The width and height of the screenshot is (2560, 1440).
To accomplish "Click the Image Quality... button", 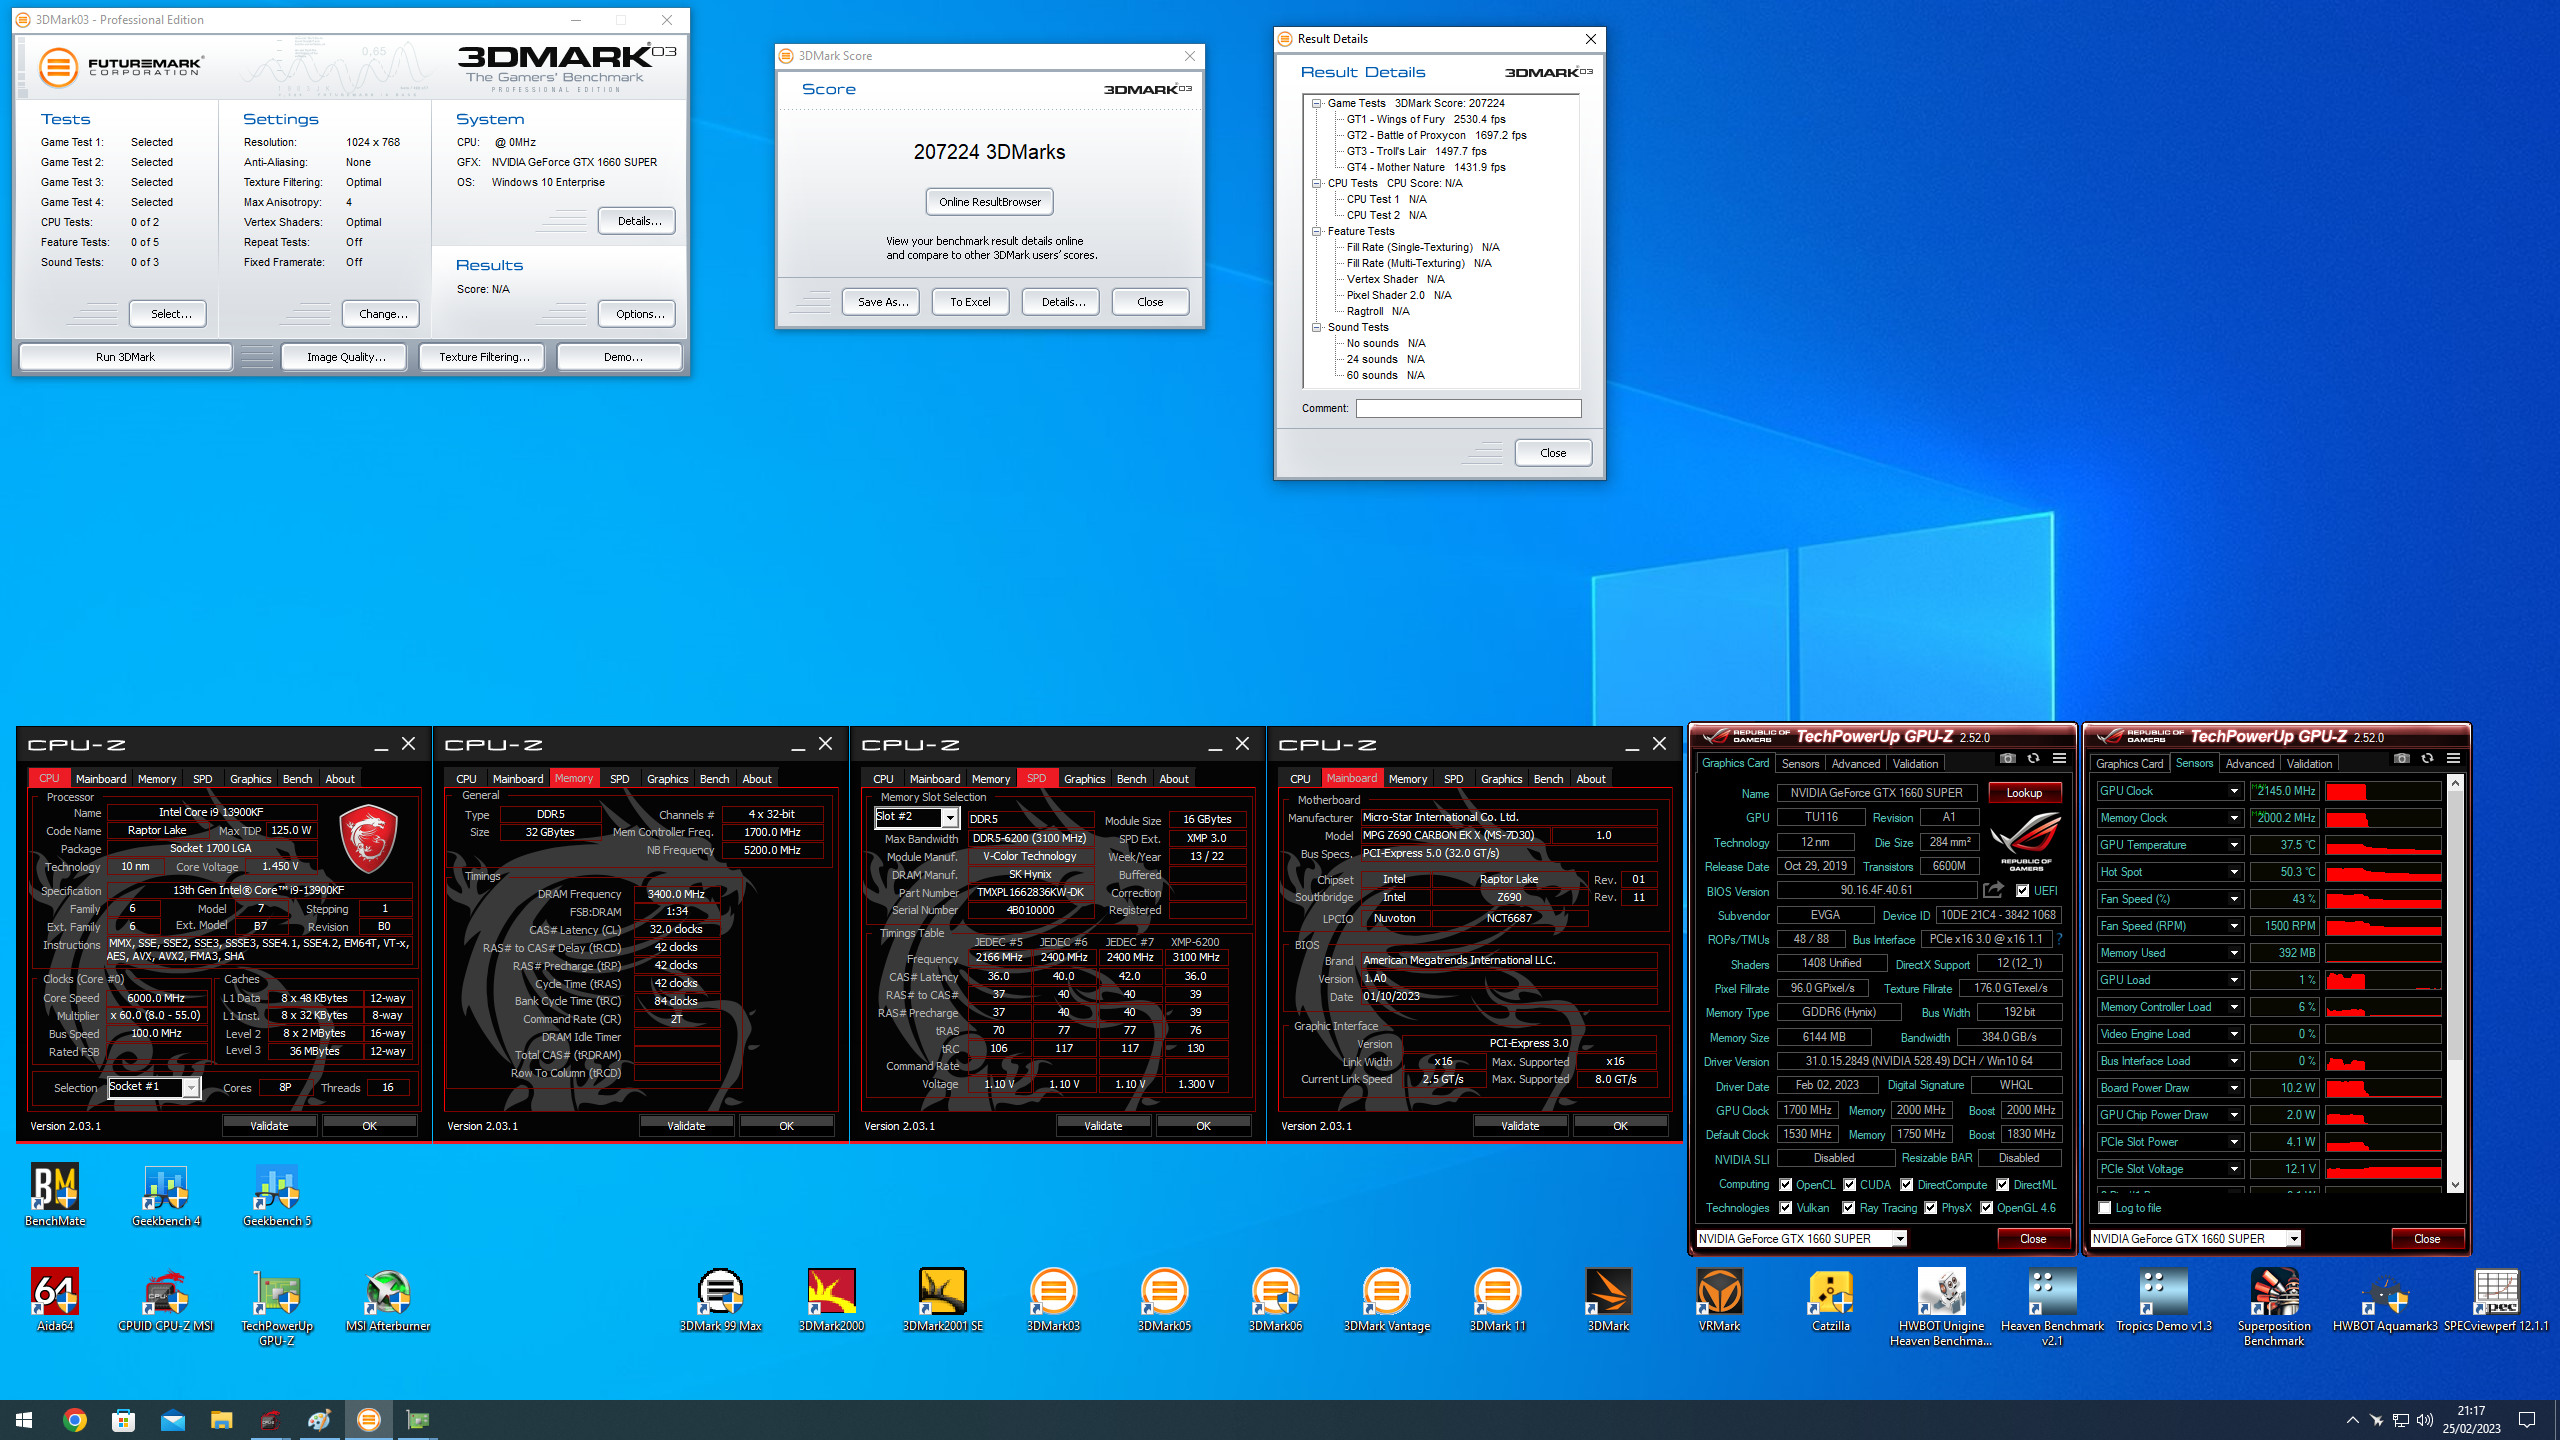I will 345,357.
